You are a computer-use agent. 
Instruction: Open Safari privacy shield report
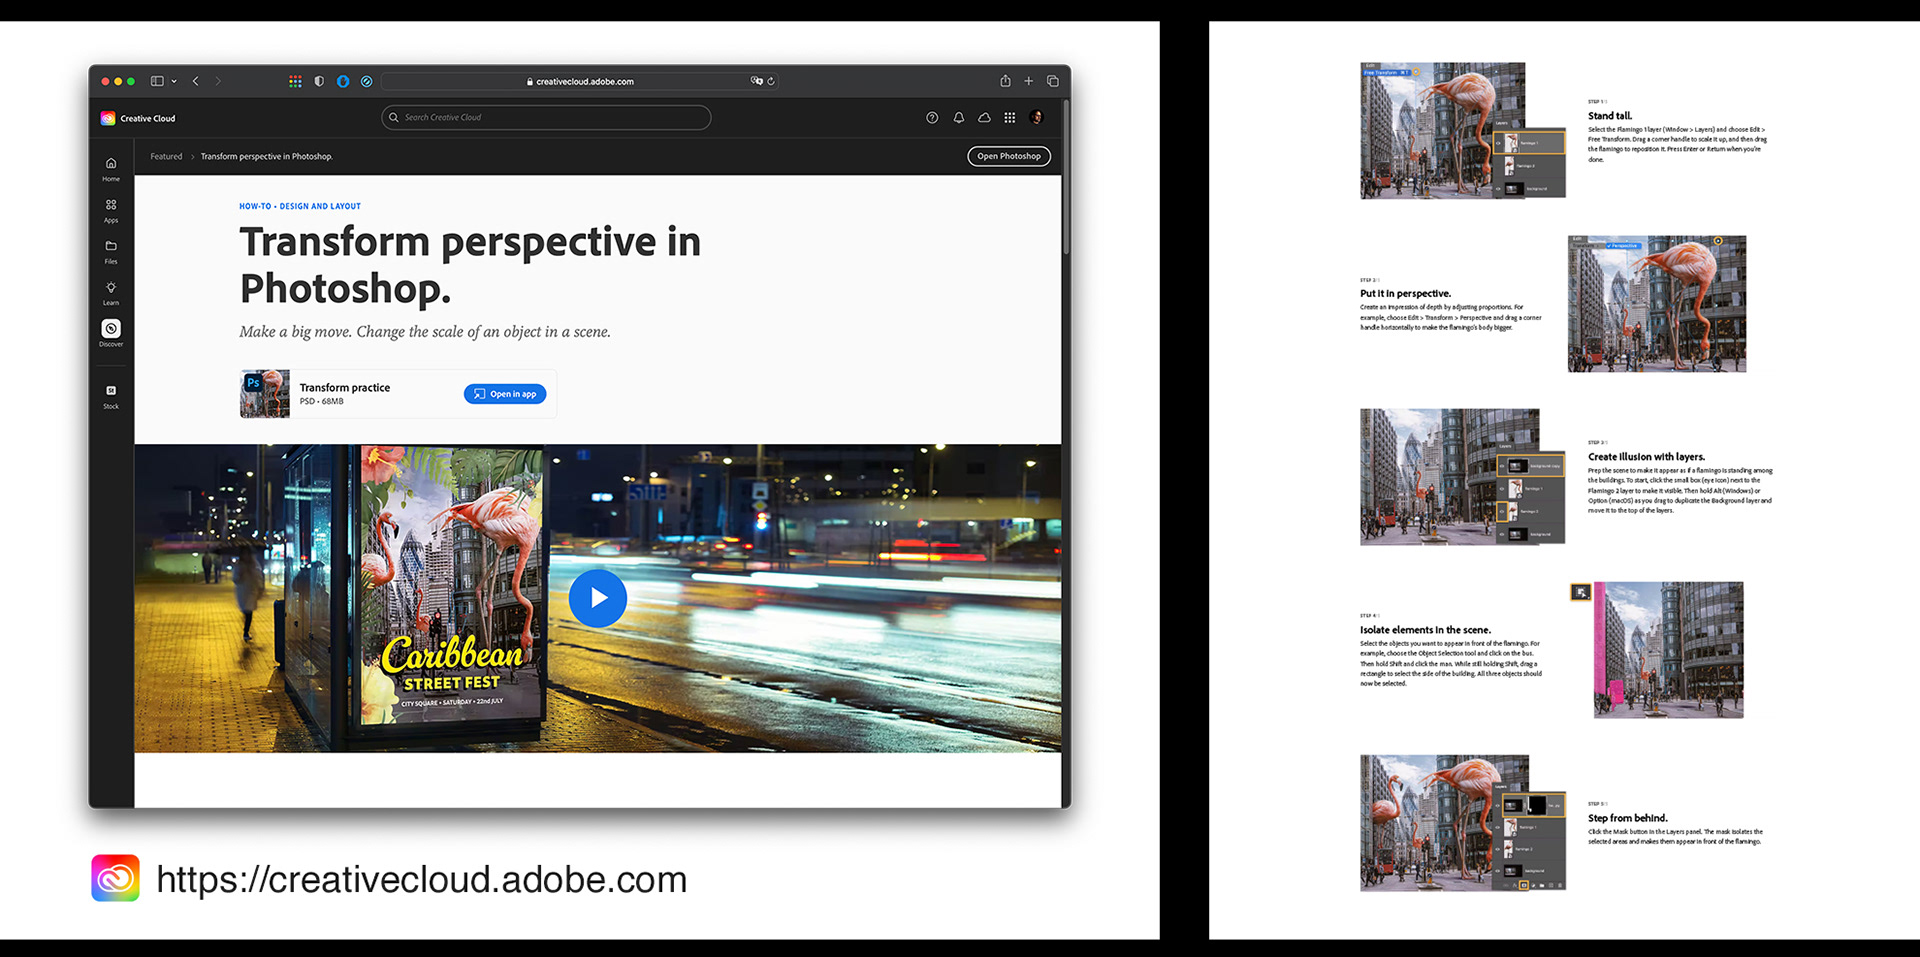[x=319, y=81]
